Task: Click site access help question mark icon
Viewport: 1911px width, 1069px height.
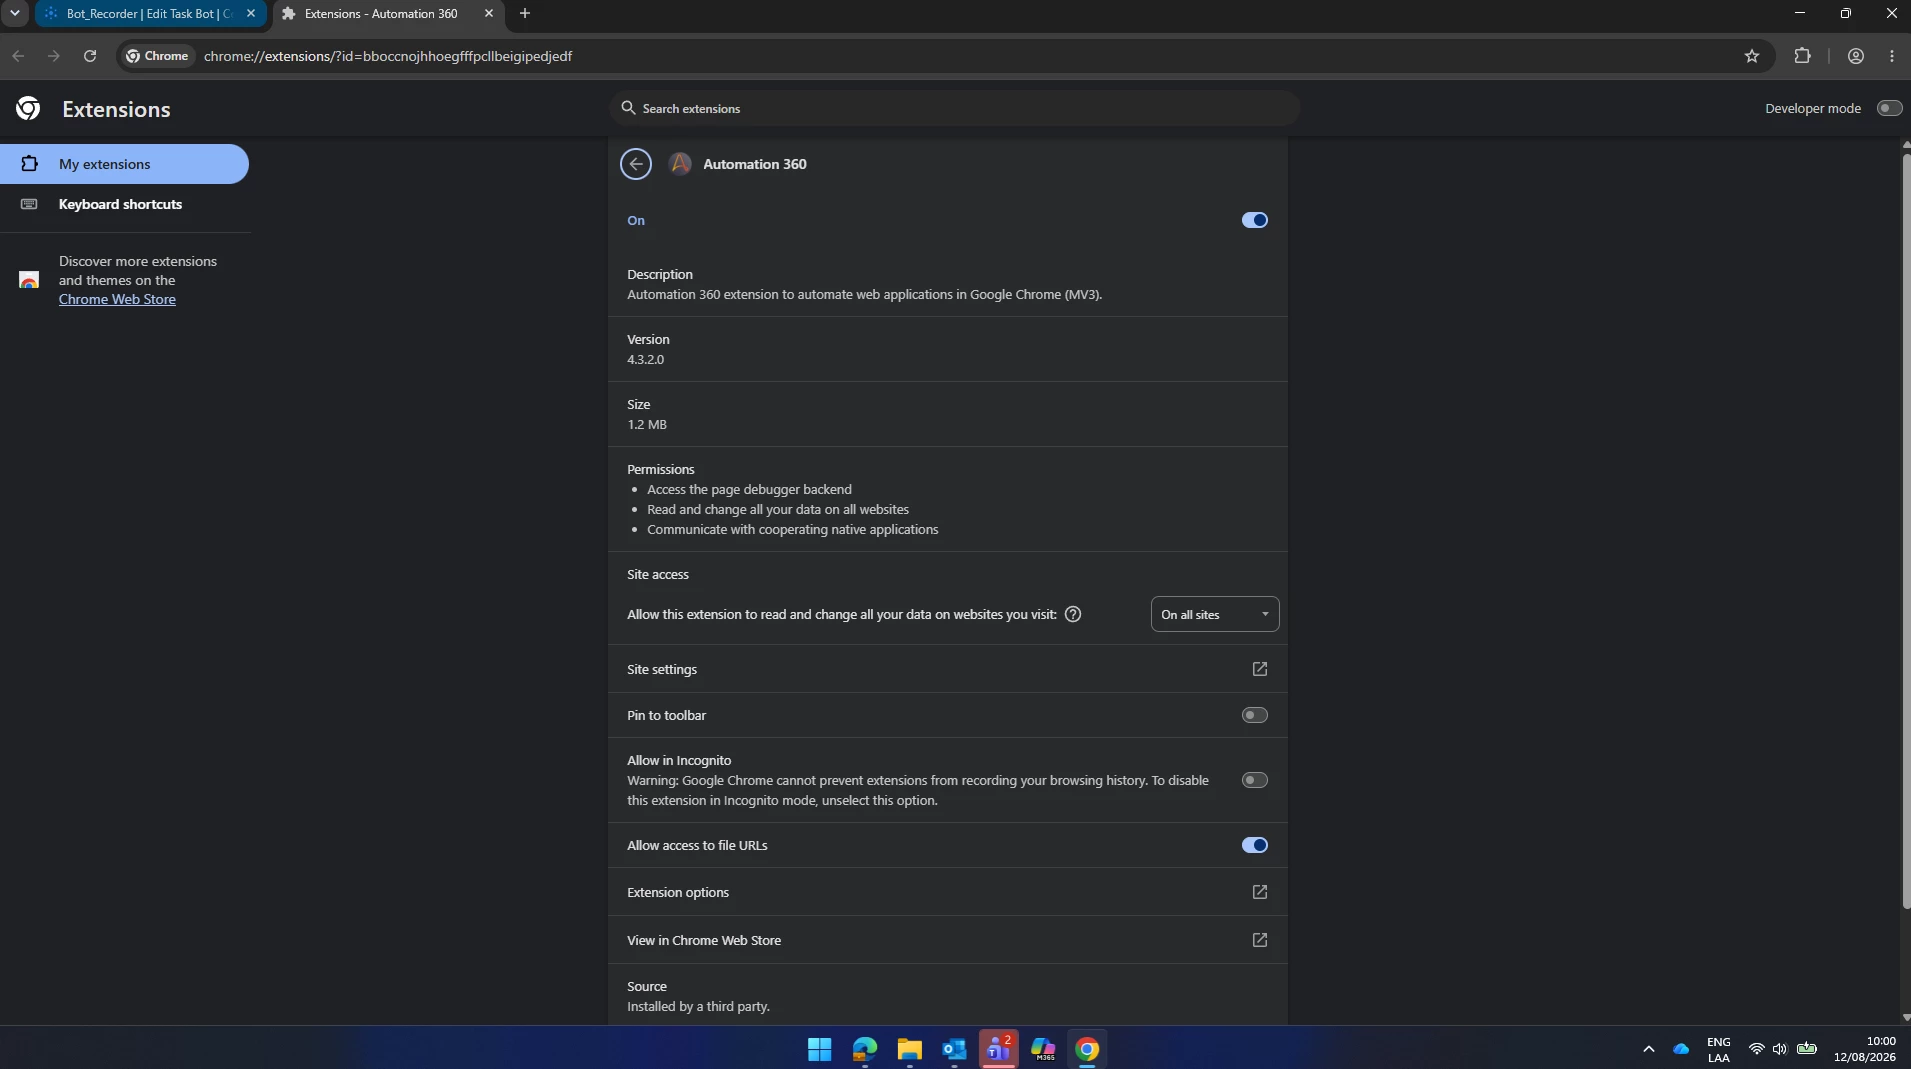Action: pos(1073,614)
